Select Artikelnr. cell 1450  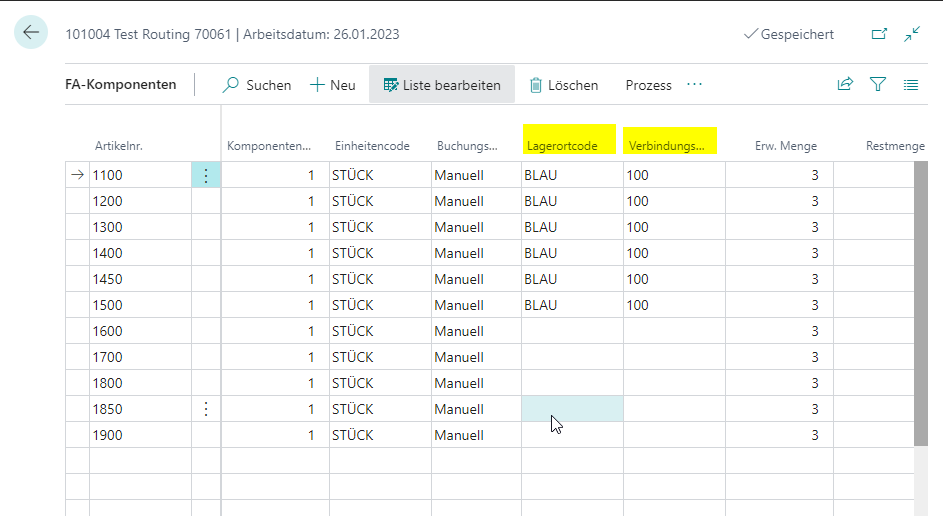[140, 279]
